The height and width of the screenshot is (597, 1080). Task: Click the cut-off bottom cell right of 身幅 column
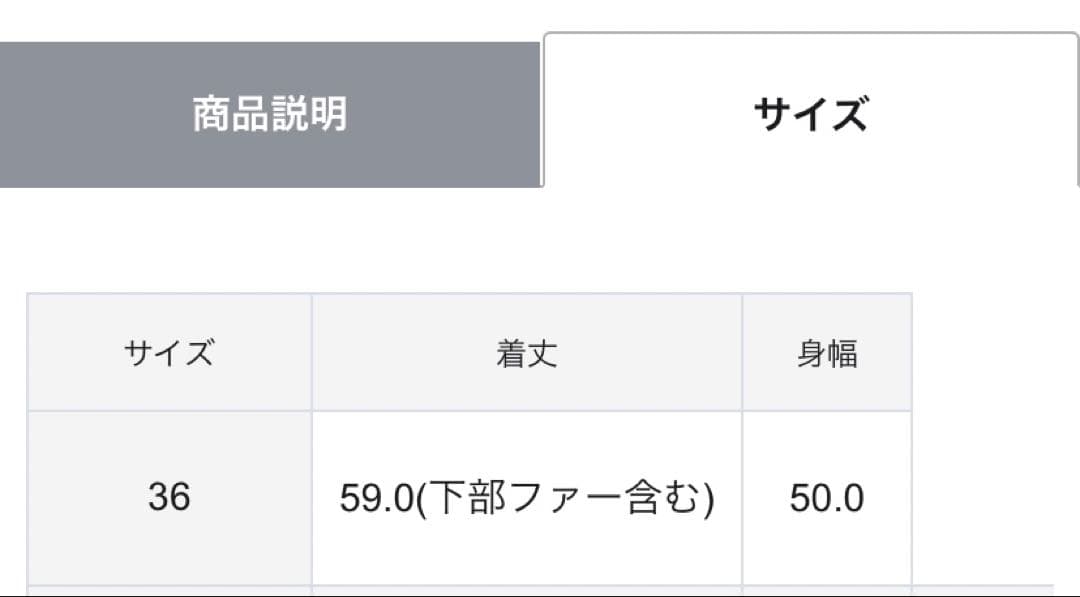[982, 590]
